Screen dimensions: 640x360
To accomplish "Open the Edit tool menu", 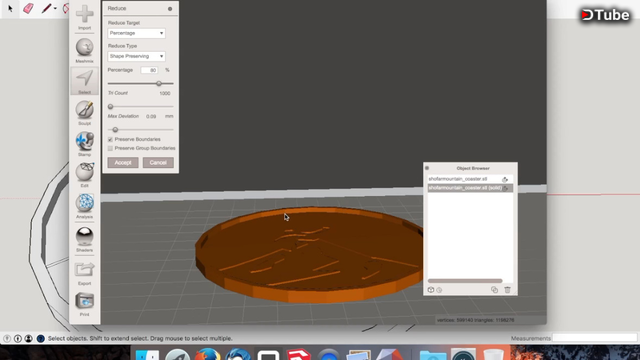I will click(x=84, y=175).
